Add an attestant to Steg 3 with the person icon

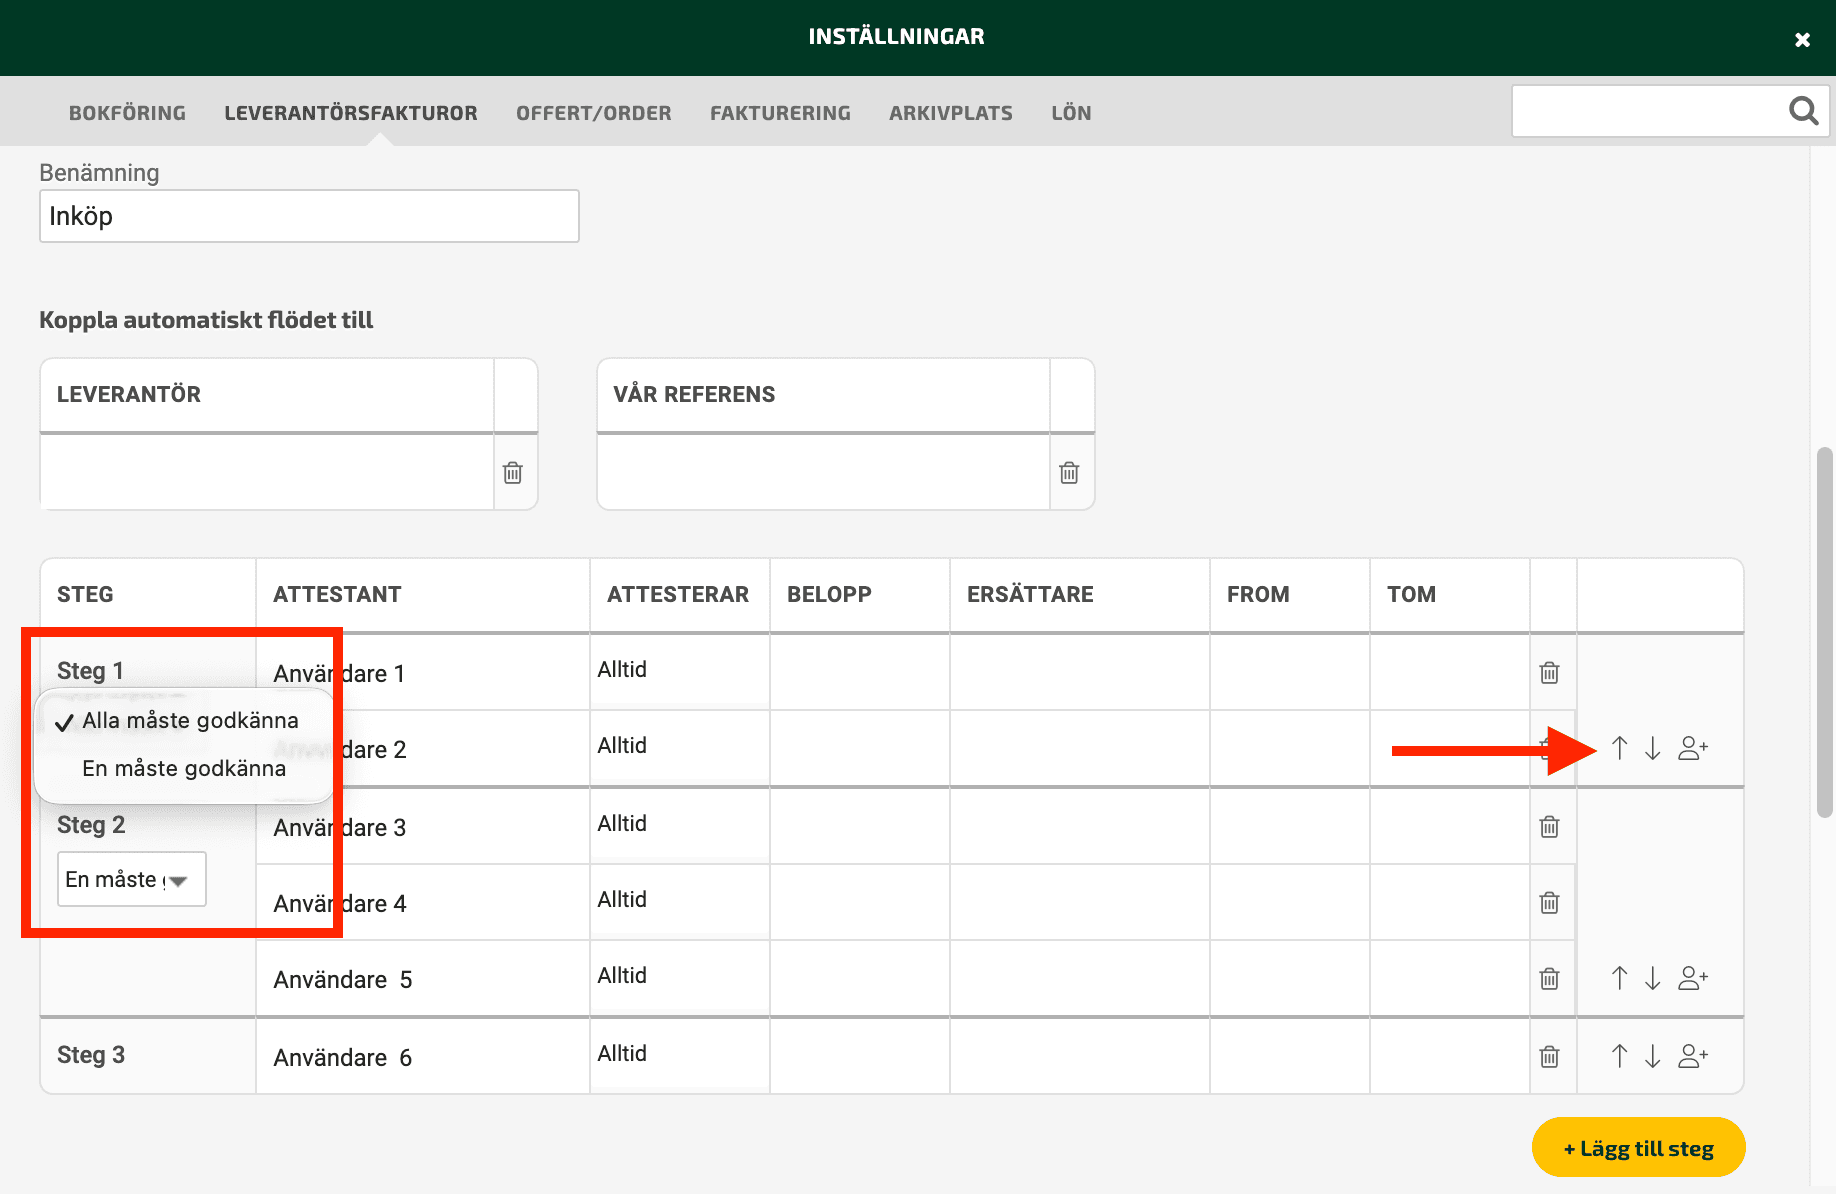click(1693, 1056)
